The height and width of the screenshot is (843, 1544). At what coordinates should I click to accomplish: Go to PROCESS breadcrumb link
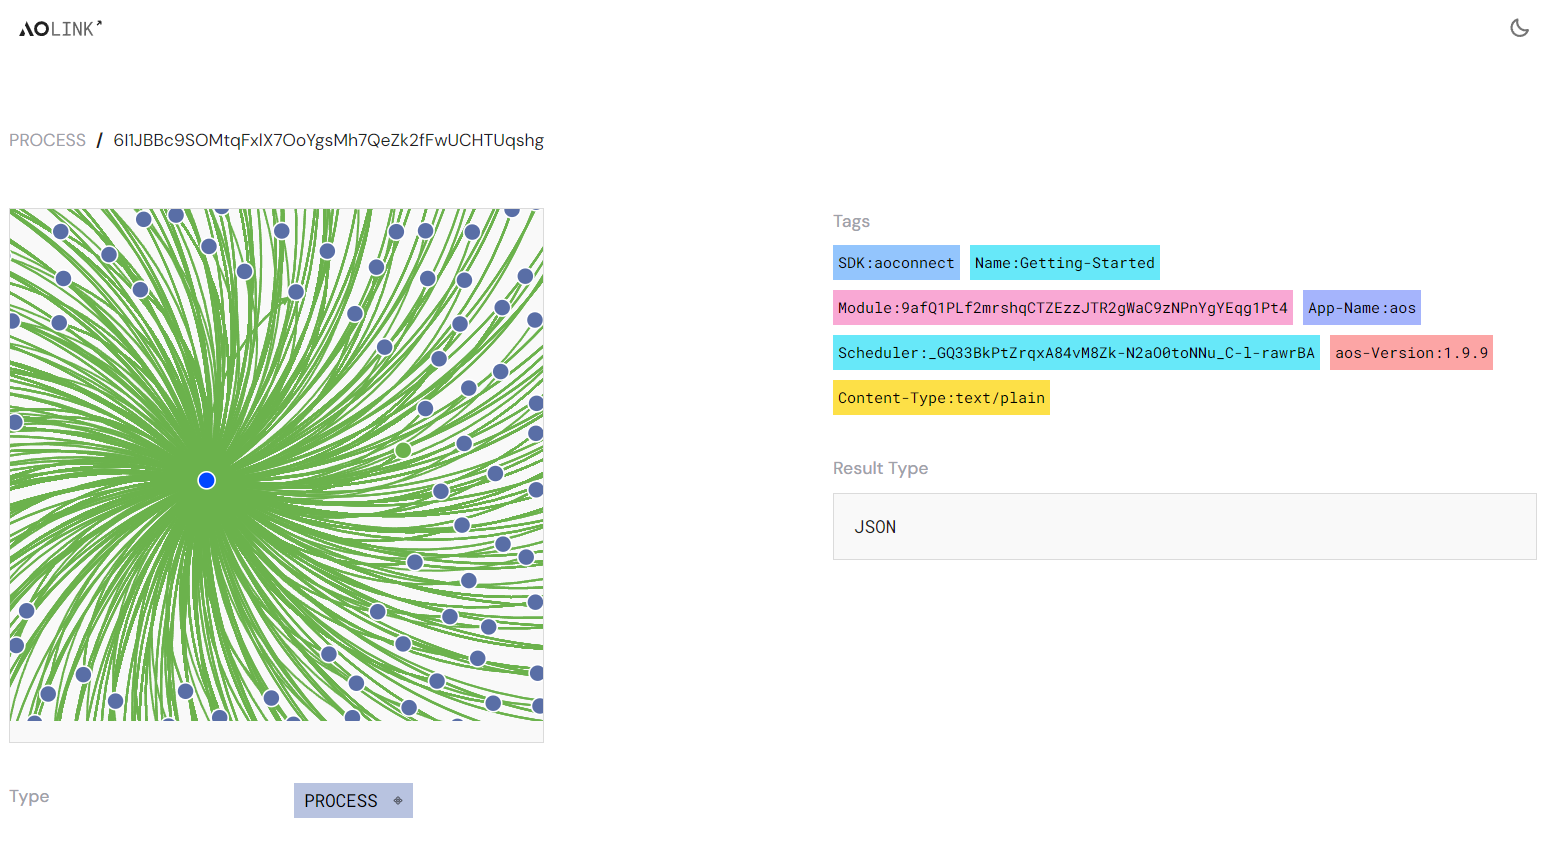47,140
